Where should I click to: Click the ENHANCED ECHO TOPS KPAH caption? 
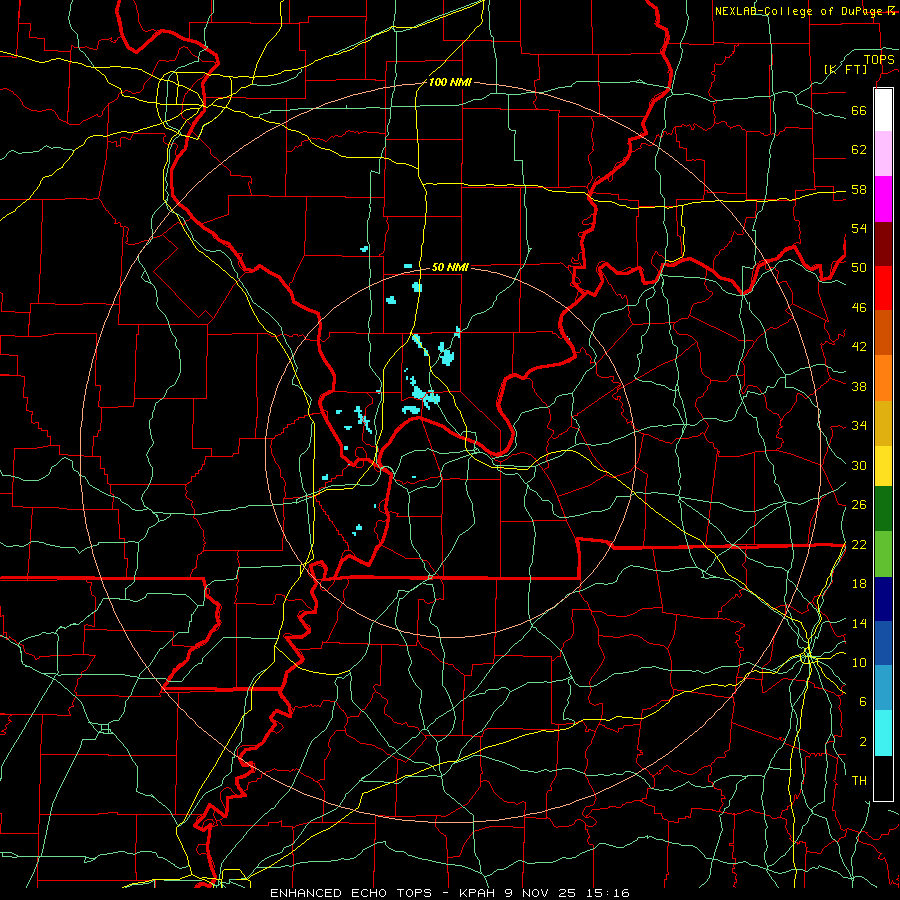(x=450, y=893)
